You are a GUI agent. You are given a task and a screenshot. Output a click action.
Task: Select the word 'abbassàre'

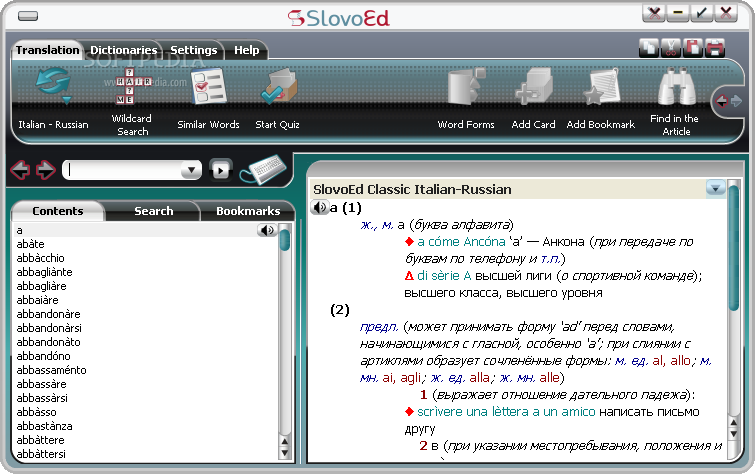click(41, 384)
